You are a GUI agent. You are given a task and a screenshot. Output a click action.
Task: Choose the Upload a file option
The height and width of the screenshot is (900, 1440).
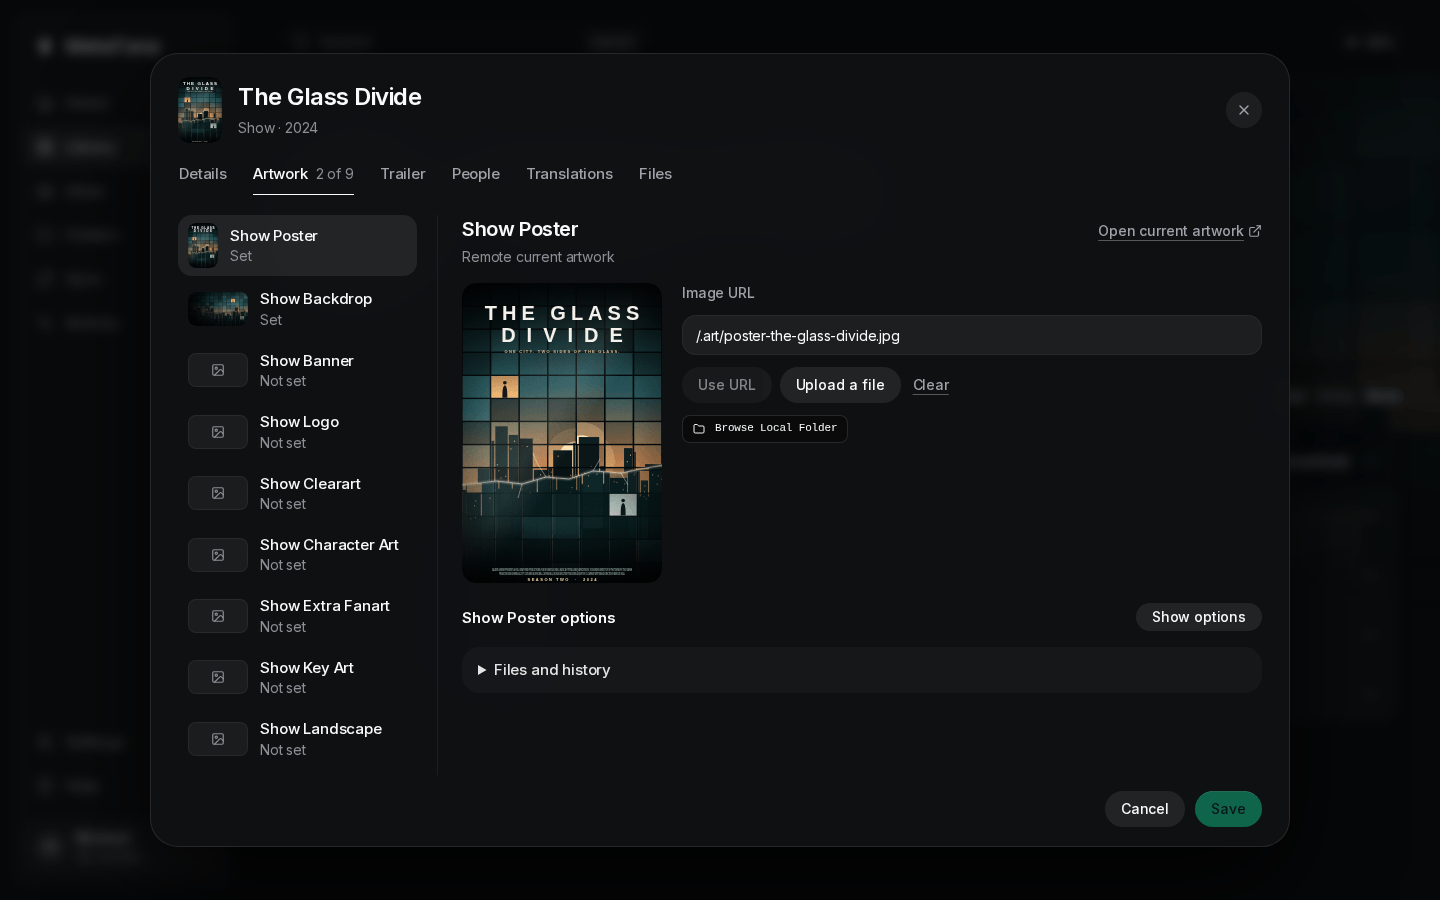point(840,385)
